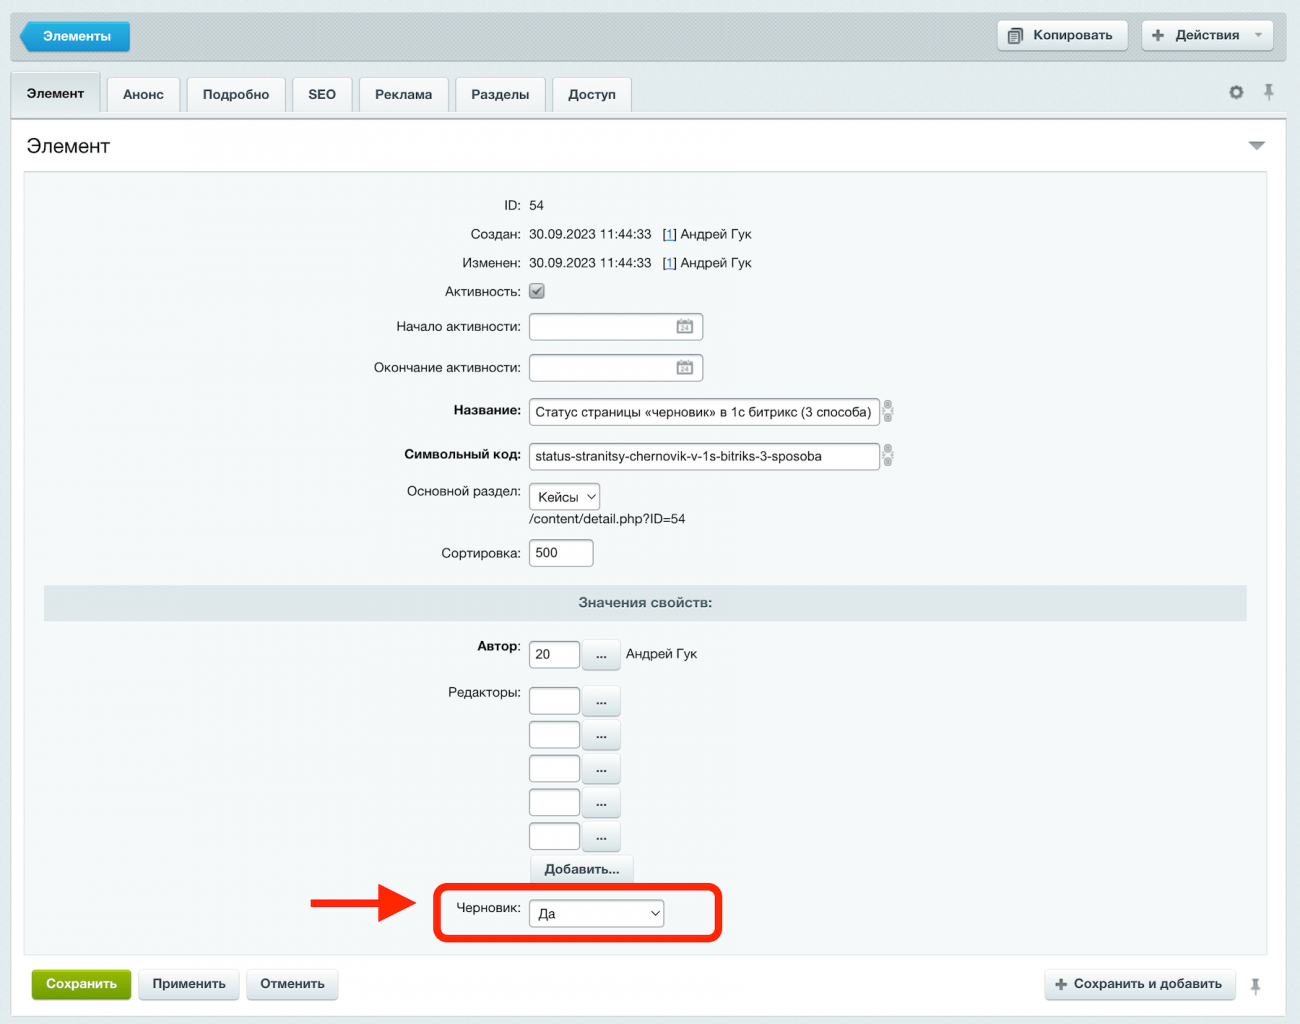Screen dimensions: 1300x1024
Task: Click the Применить button
Action: 189,984
